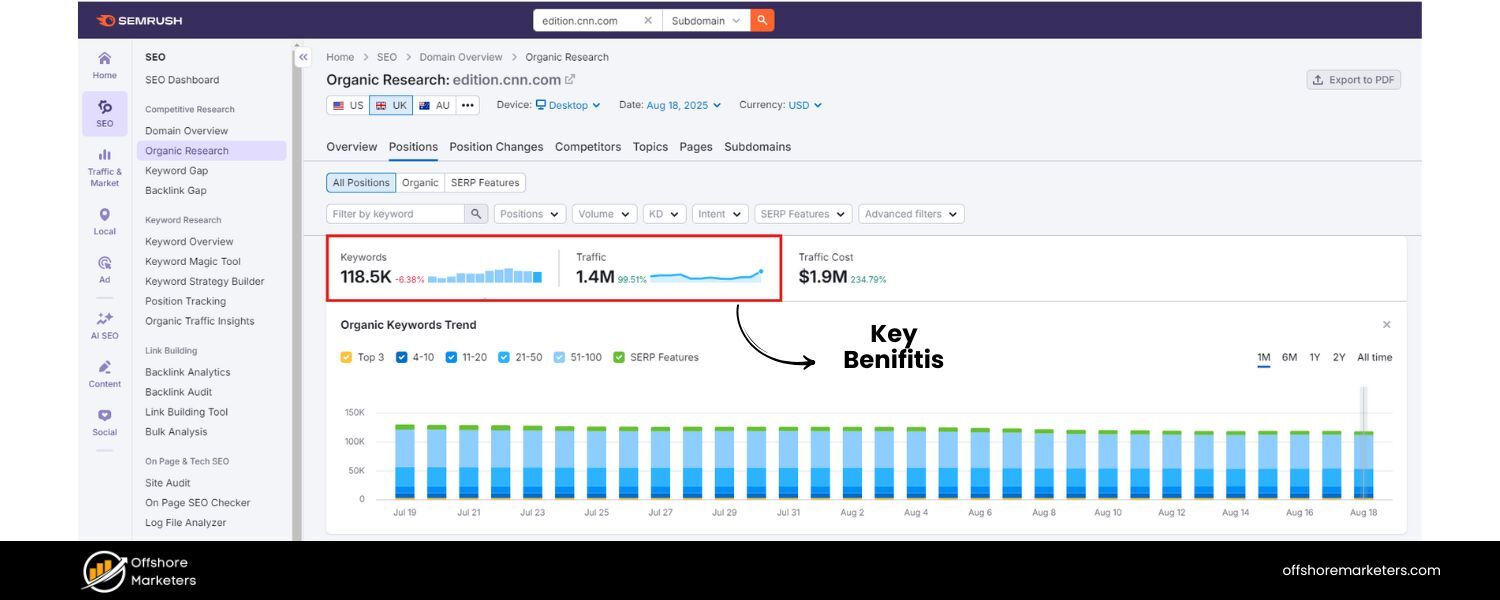Viewport: 1500px width, 600px height.
Task: Select the Position Changes tab
Action: 496,146
